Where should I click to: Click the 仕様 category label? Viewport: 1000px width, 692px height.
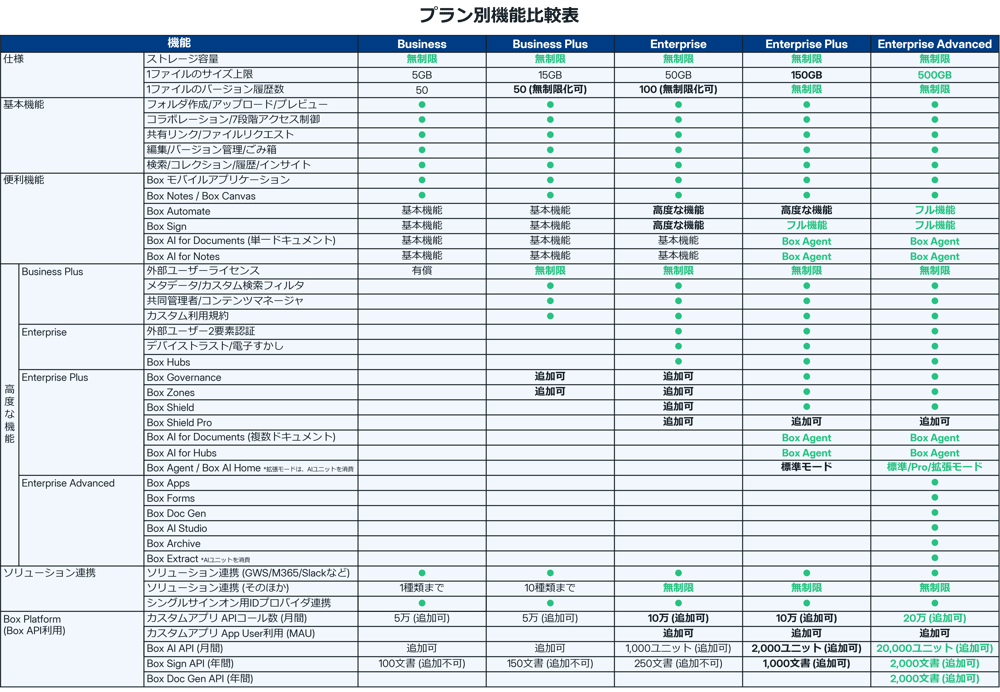pos(13,59)
